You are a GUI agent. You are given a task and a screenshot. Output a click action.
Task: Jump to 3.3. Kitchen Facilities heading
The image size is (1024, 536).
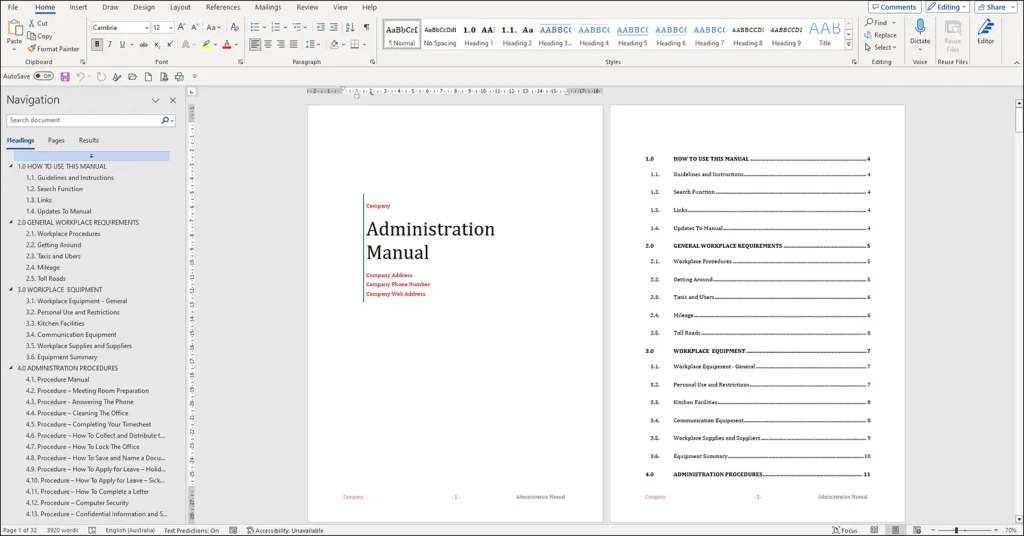click(55, 324)
